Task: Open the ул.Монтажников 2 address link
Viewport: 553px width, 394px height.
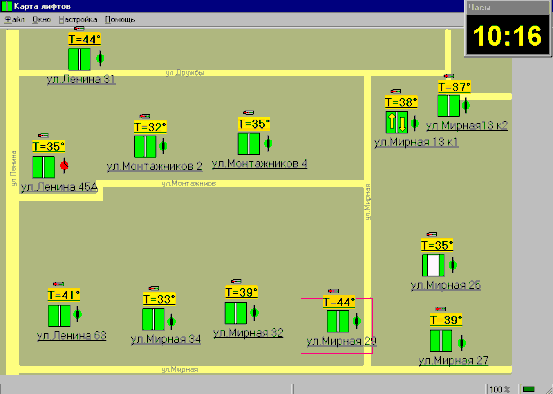Action: tap(154, 166)
